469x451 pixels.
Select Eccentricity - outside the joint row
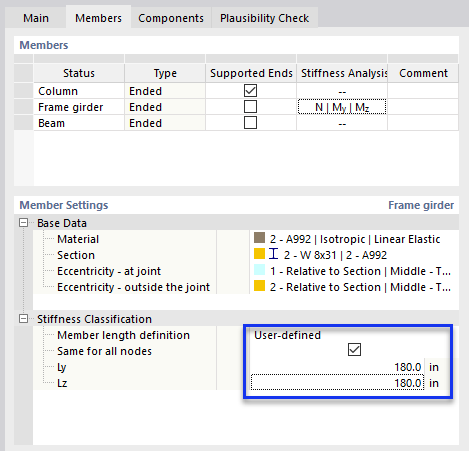tap(133, 287)
